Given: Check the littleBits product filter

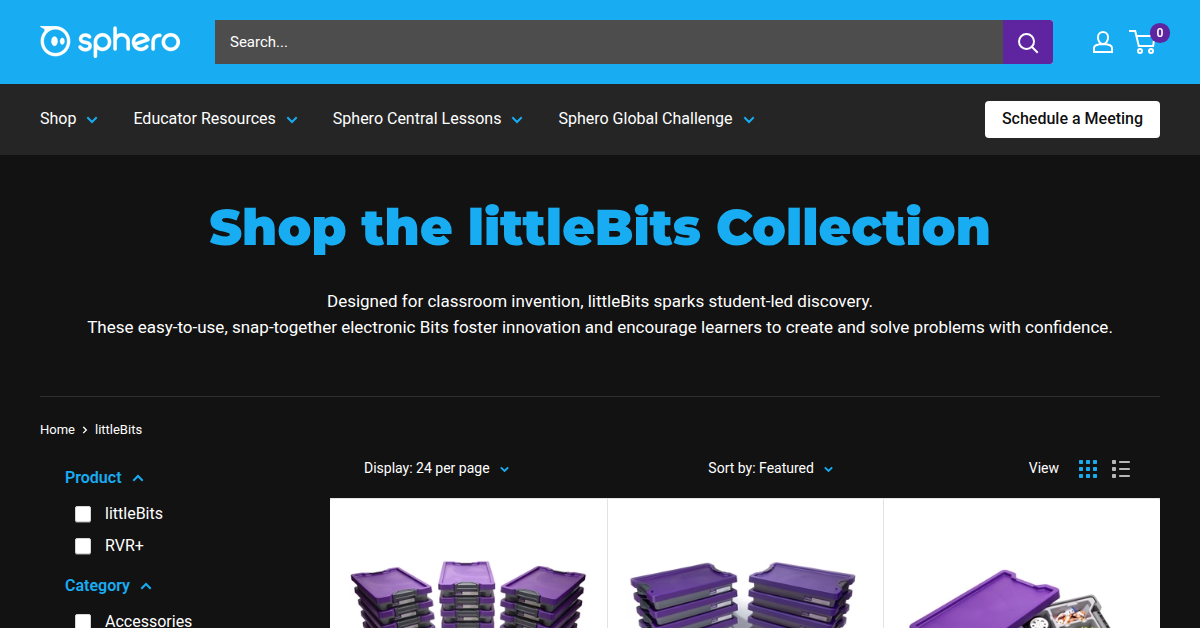Looking at the screenshot, I should click(x=83, y=514).
